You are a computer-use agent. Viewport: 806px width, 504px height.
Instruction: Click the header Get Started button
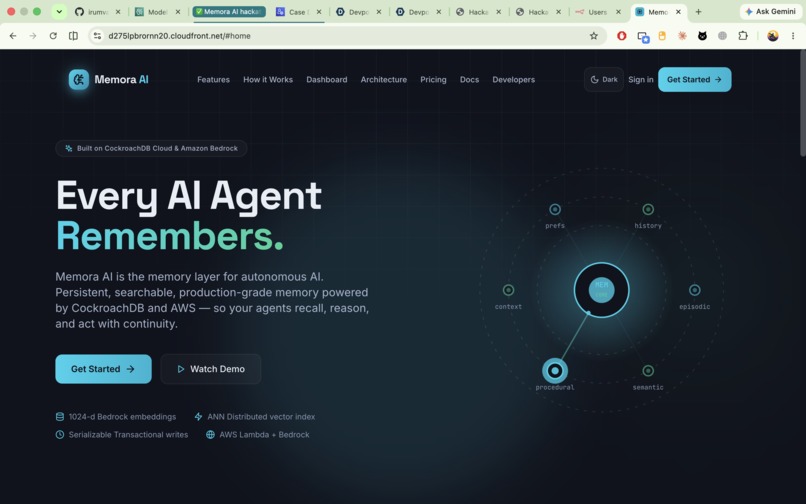pos(694,80)
